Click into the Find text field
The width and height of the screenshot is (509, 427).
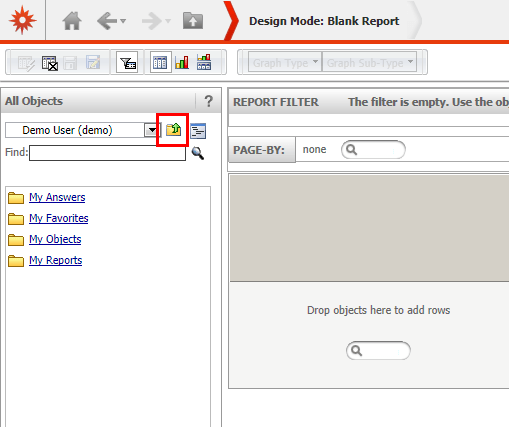click(x=107, y=153)
